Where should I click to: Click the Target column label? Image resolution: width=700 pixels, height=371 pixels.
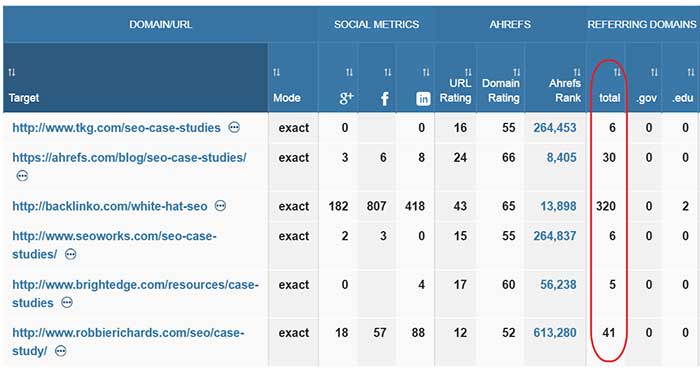[x=24, y=98]
